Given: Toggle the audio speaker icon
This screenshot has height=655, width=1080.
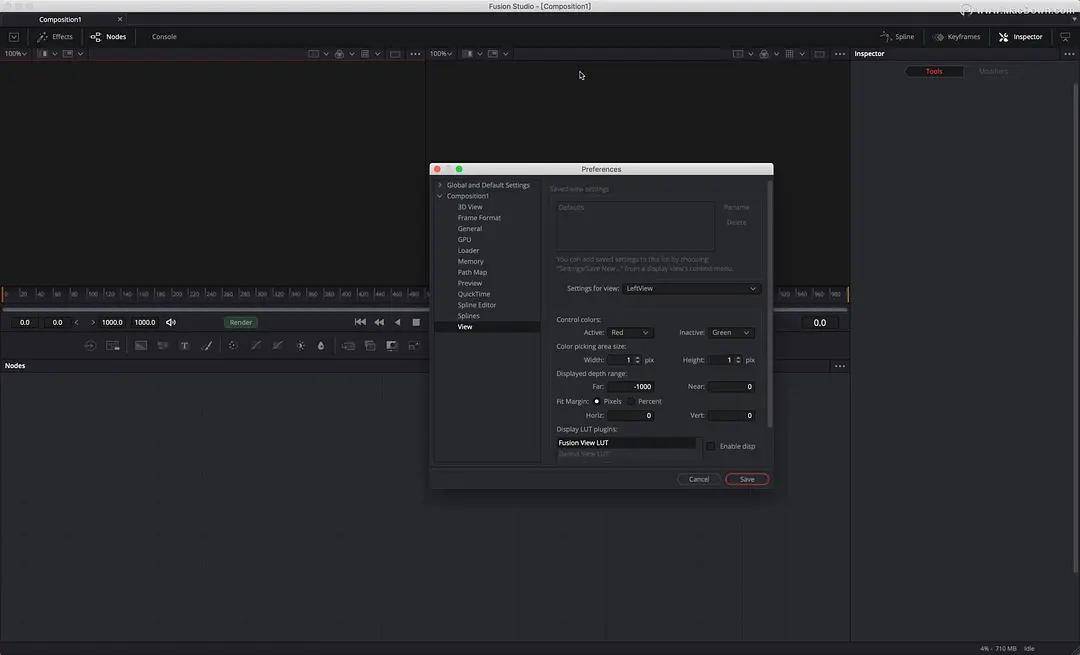Looking at the screenshot, I should click(x=171, y=323).
